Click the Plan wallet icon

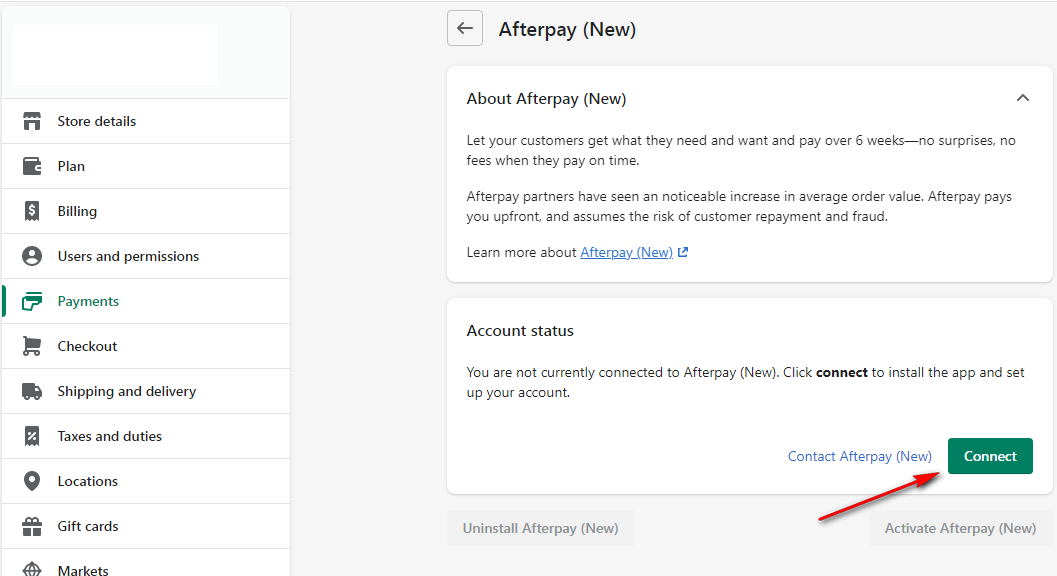(x=32, y=166)
